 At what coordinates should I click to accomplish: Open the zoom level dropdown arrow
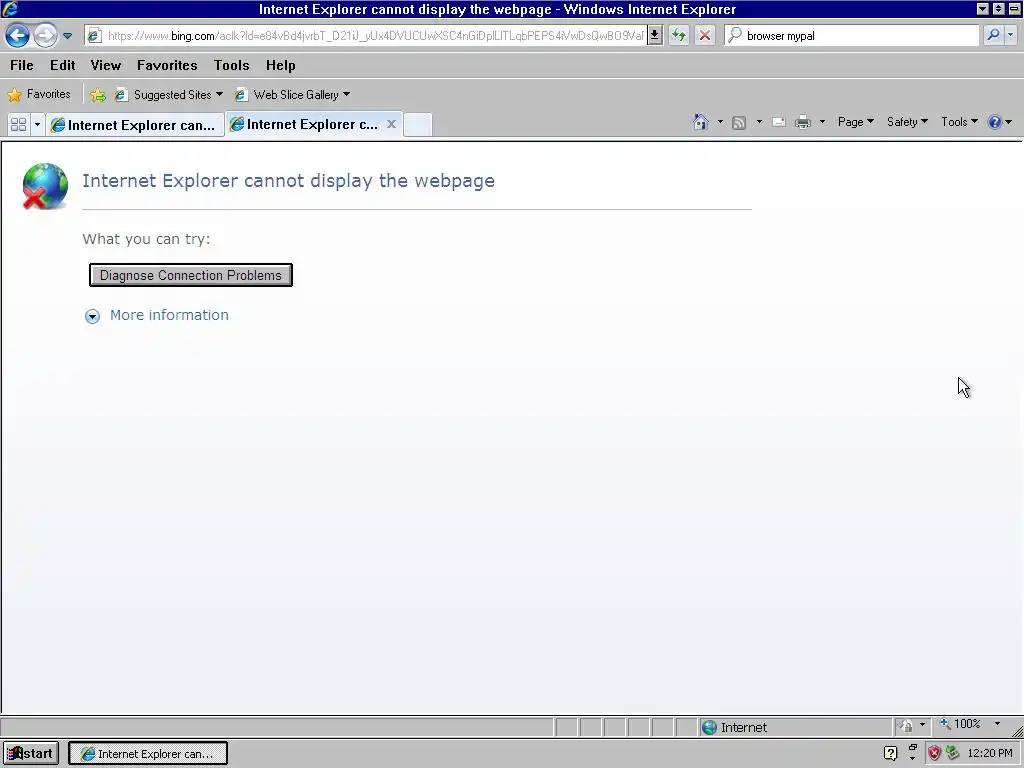click(997, 724)
